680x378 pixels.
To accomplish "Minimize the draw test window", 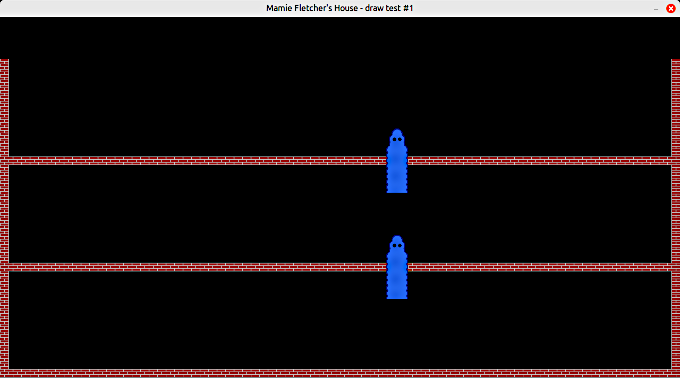I will point(656,9).
